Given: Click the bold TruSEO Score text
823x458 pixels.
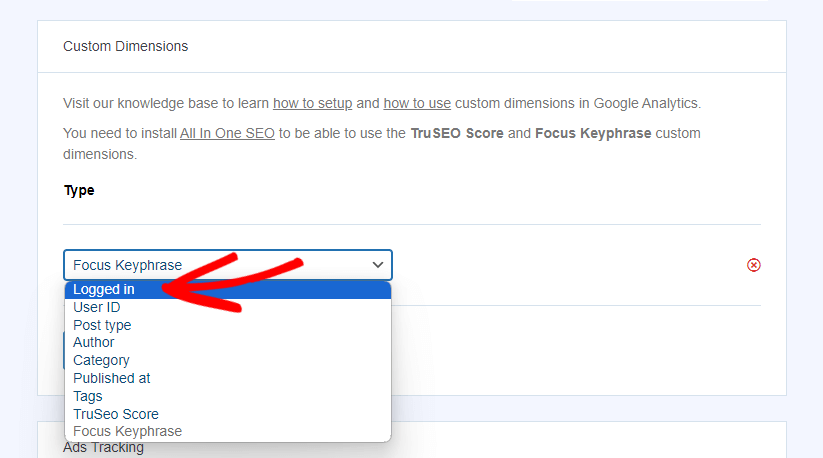Looking at the screenshot, I should (457, 133).
